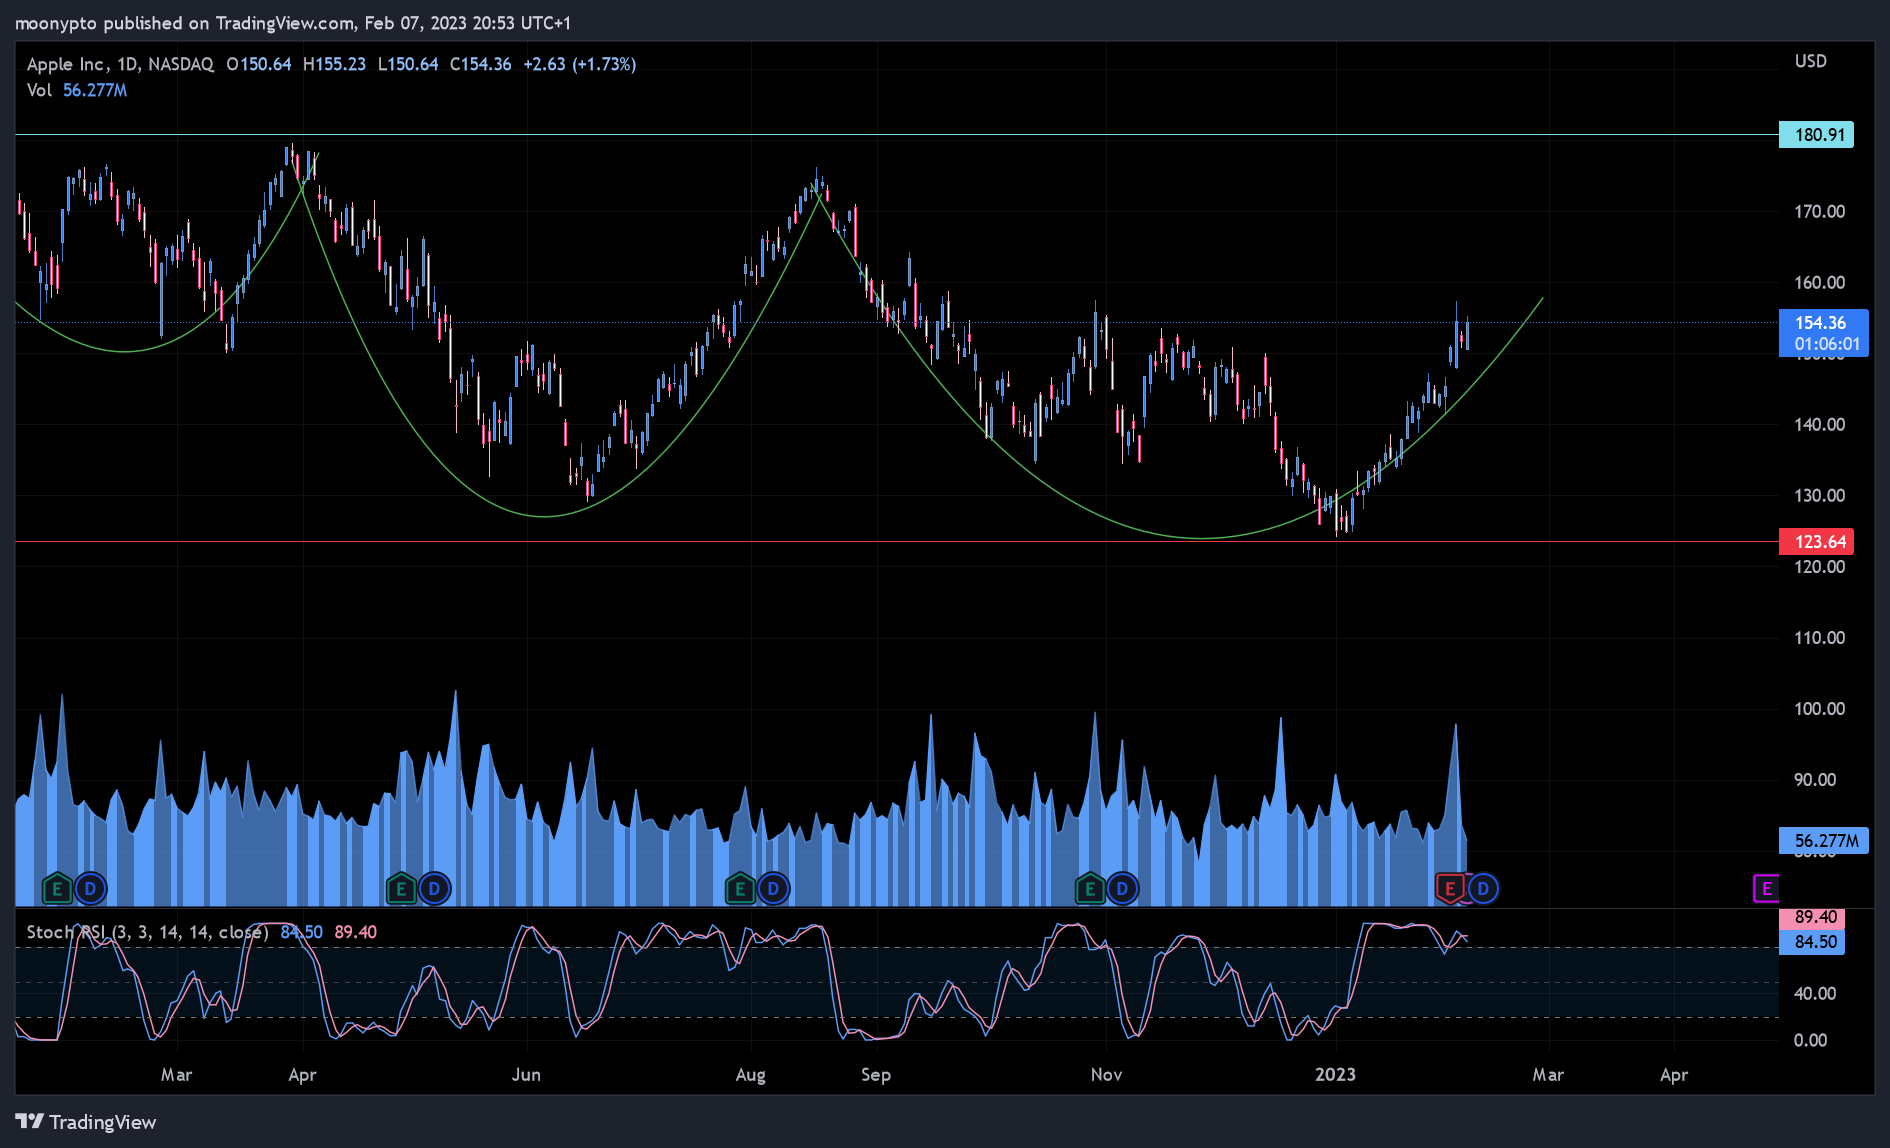Click the 100.00 price axis tick

tap(1819, 709)
